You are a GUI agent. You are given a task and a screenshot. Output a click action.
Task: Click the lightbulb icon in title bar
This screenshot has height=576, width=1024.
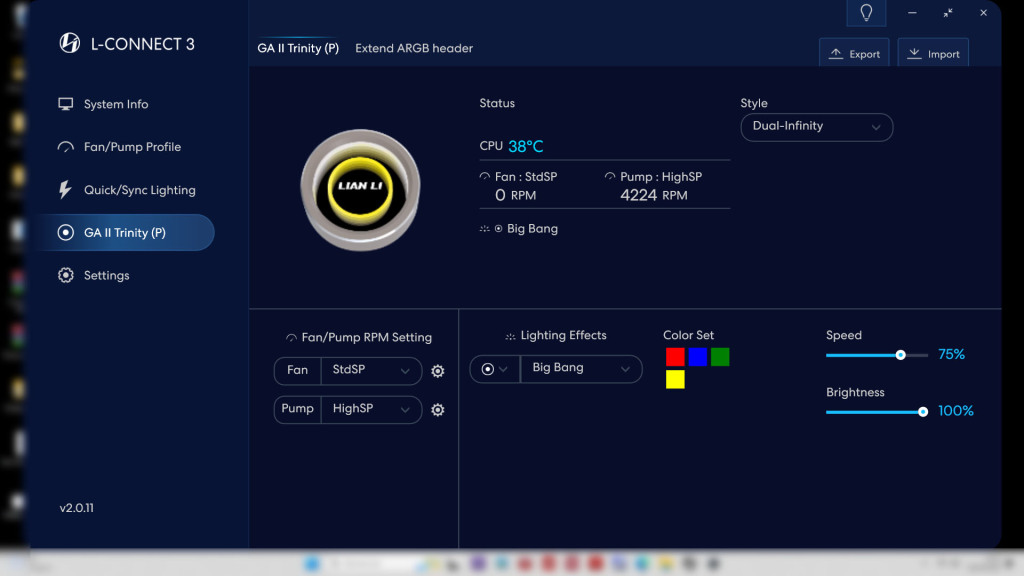pos(866,13)
